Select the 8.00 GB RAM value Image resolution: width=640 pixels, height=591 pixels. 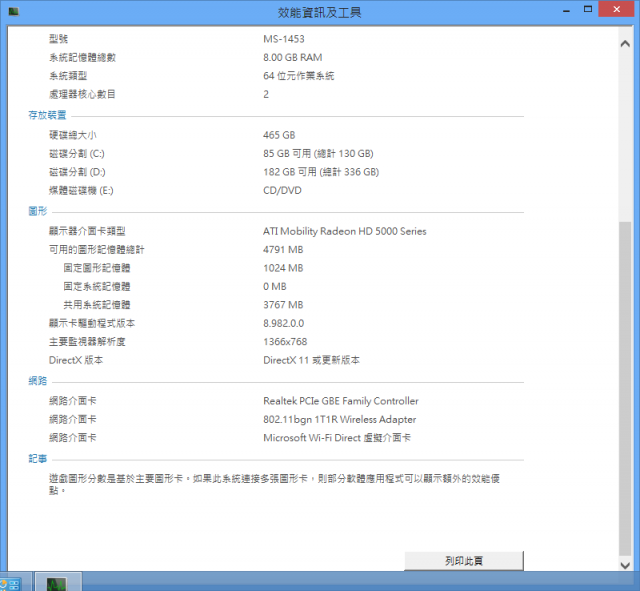coord(293,57)
